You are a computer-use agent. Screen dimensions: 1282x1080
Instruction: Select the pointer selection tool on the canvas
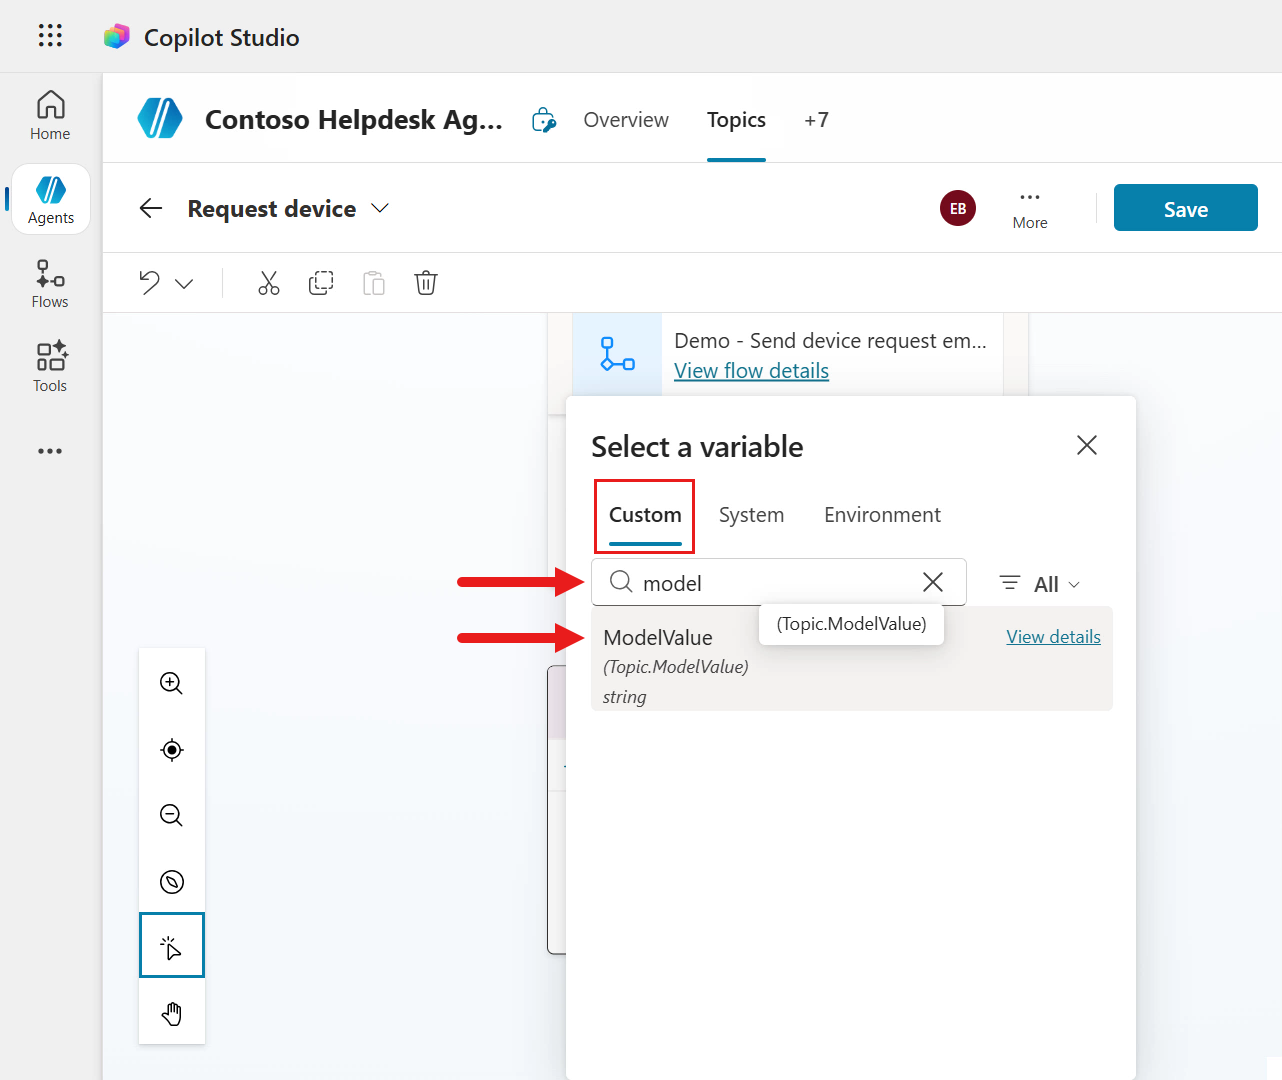pos(171,944)
